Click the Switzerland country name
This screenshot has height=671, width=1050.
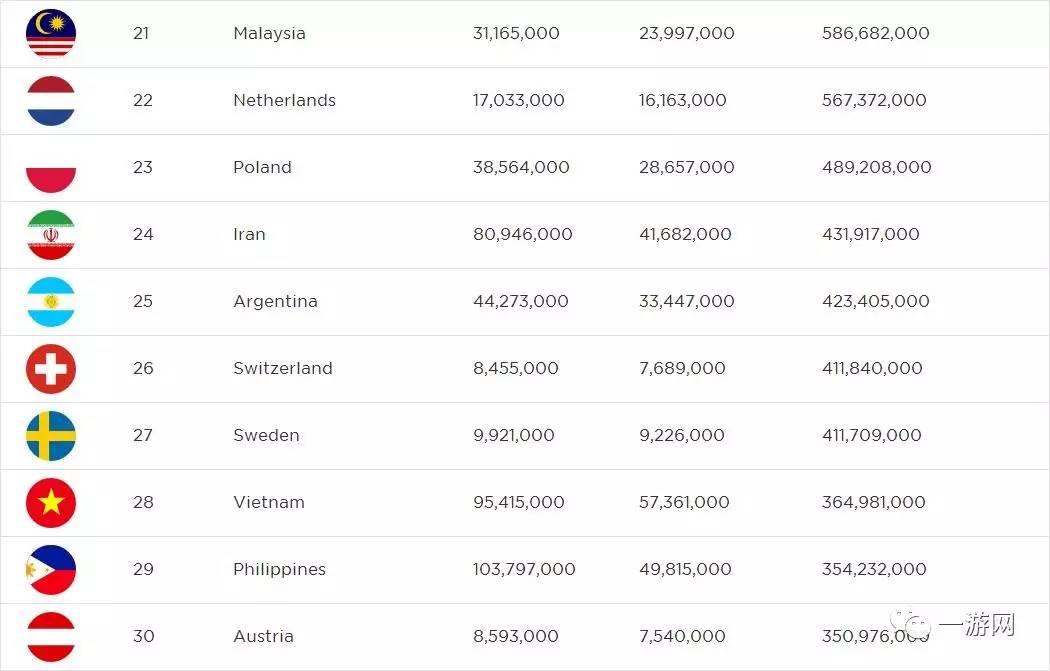[282, 368]
